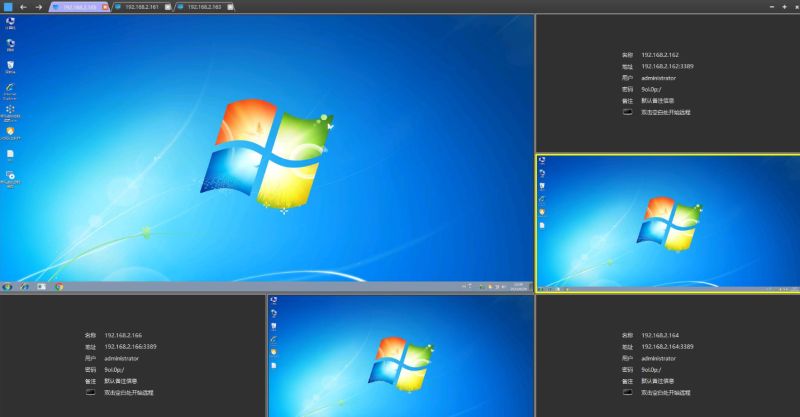Open Internet Explorer icon on main remote desktop
The height and width of the screenshot is (417, 800).
(x=10, y=88)
